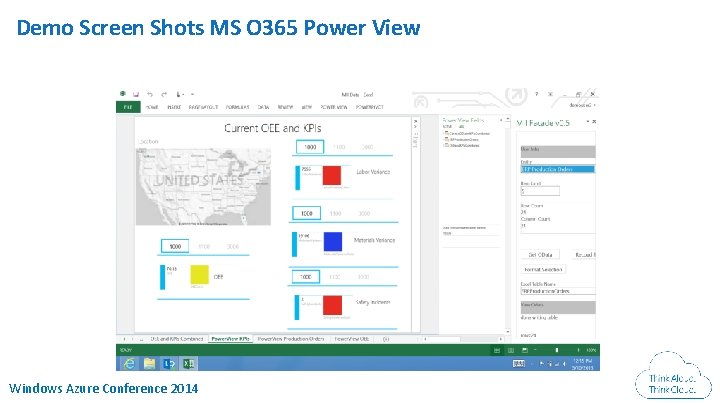720x405 pixels.
Task: Switch to Normal view in status bar
Action: pyautogui.click(x=497, y=350)
